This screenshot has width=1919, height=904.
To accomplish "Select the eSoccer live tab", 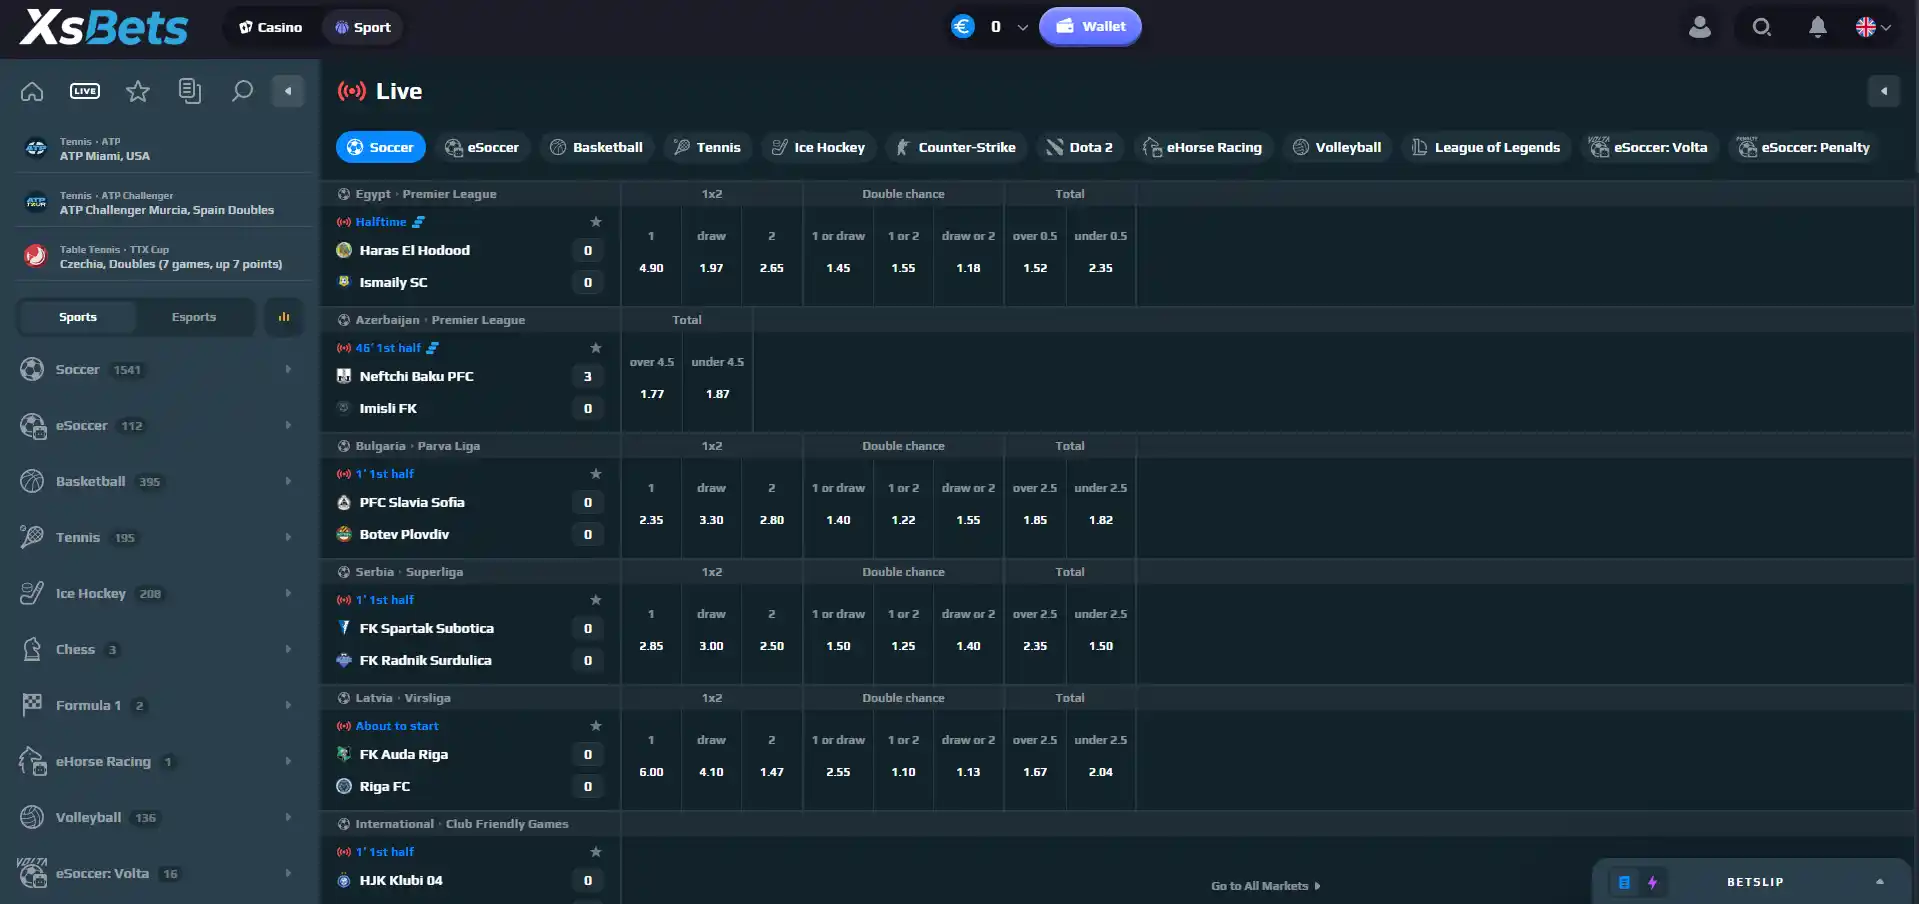I will [x=483, y=147].
